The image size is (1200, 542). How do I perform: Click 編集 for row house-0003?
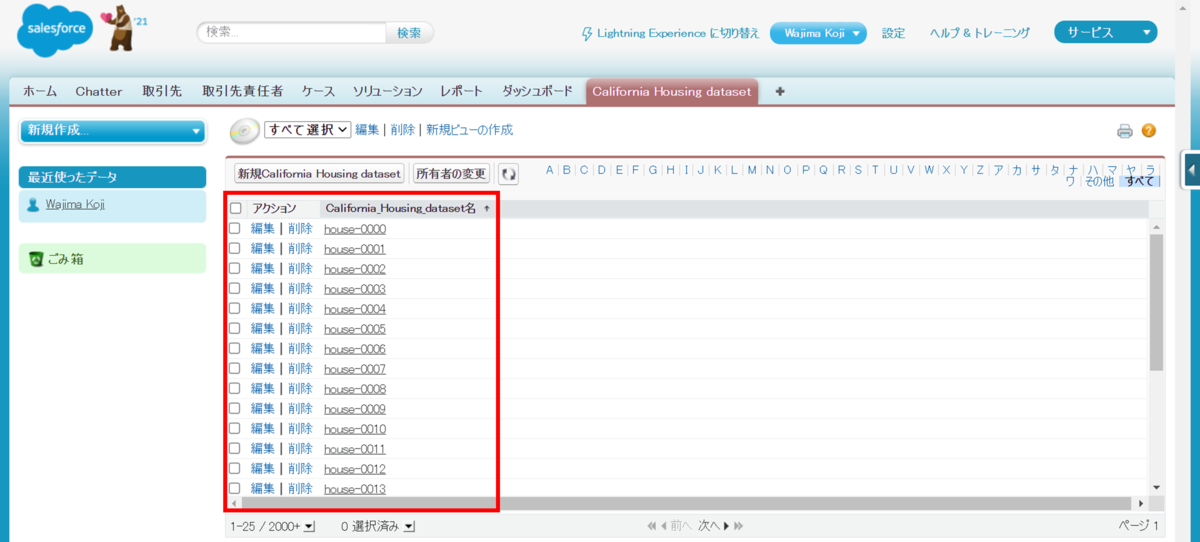click(262, 289)
